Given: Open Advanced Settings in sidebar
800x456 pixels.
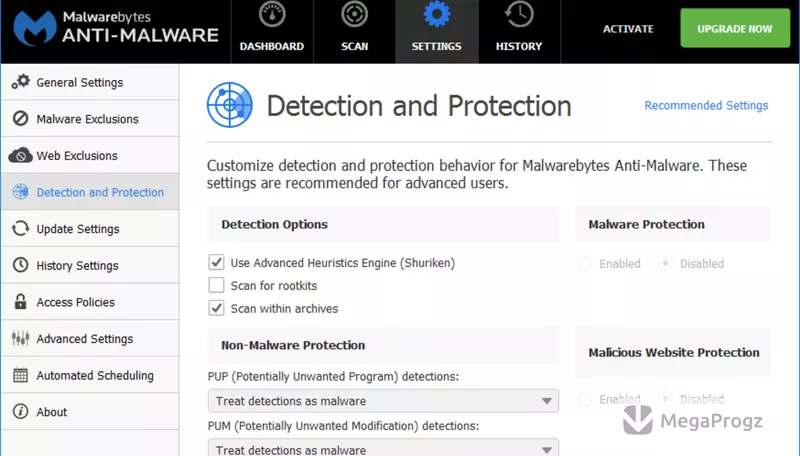Looking at the screenshot, I should 90,338.
